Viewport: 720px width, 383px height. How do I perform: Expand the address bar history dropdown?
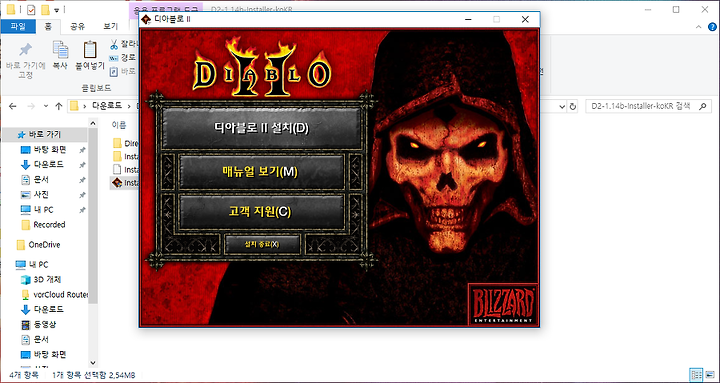(562, 107)
